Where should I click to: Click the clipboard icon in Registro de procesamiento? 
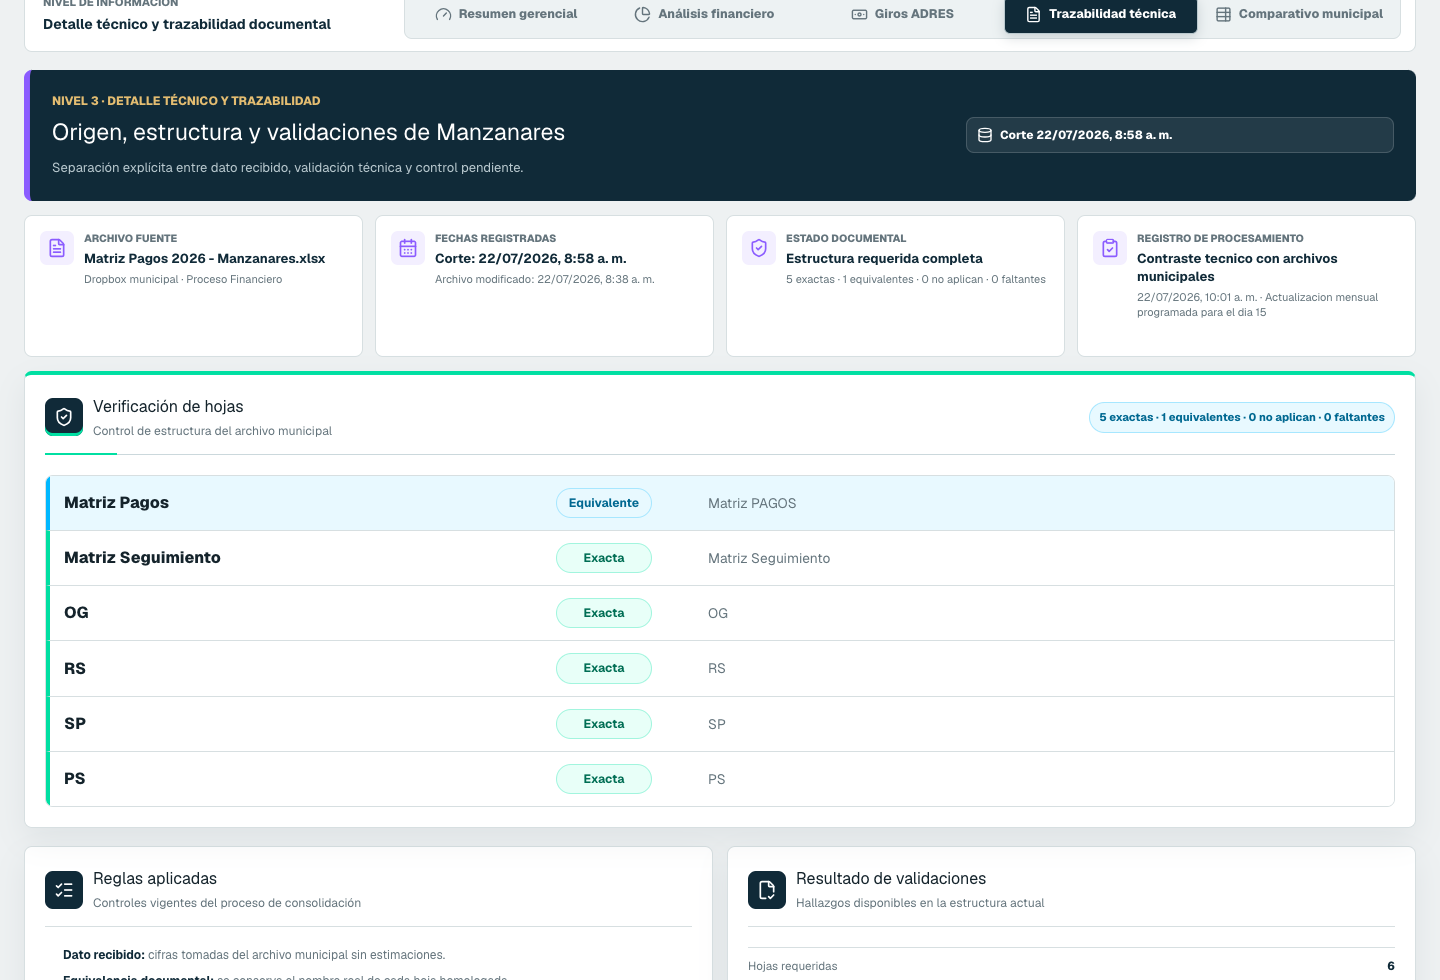(x=1110, y=248)
